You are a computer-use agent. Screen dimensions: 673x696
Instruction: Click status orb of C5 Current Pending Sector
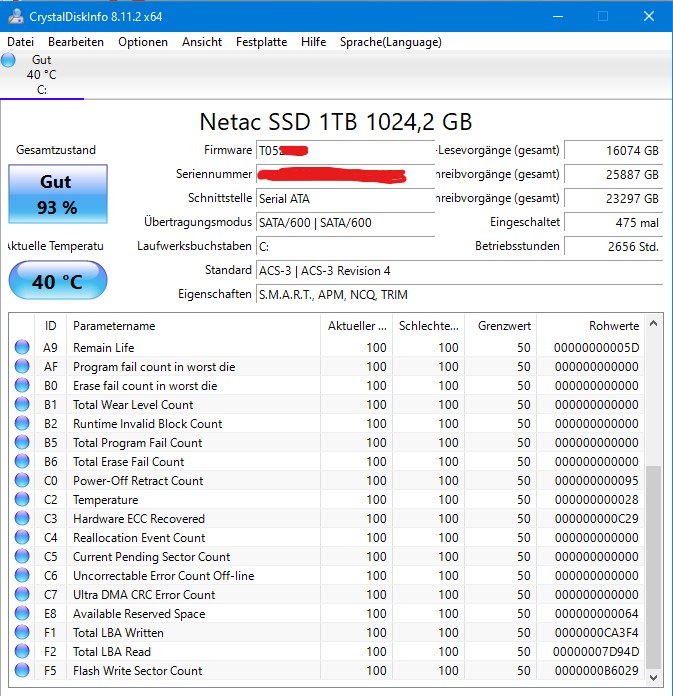[22, 556]
